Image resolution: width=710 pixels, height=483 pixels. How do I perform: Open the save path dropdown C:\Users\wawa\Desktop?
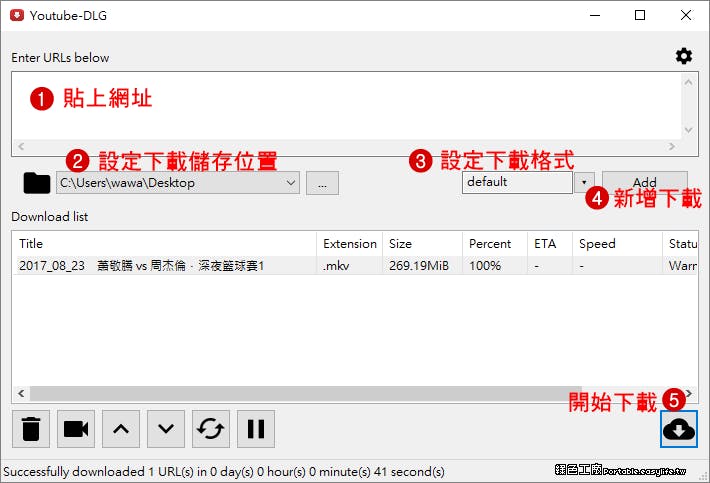[178, 183]
